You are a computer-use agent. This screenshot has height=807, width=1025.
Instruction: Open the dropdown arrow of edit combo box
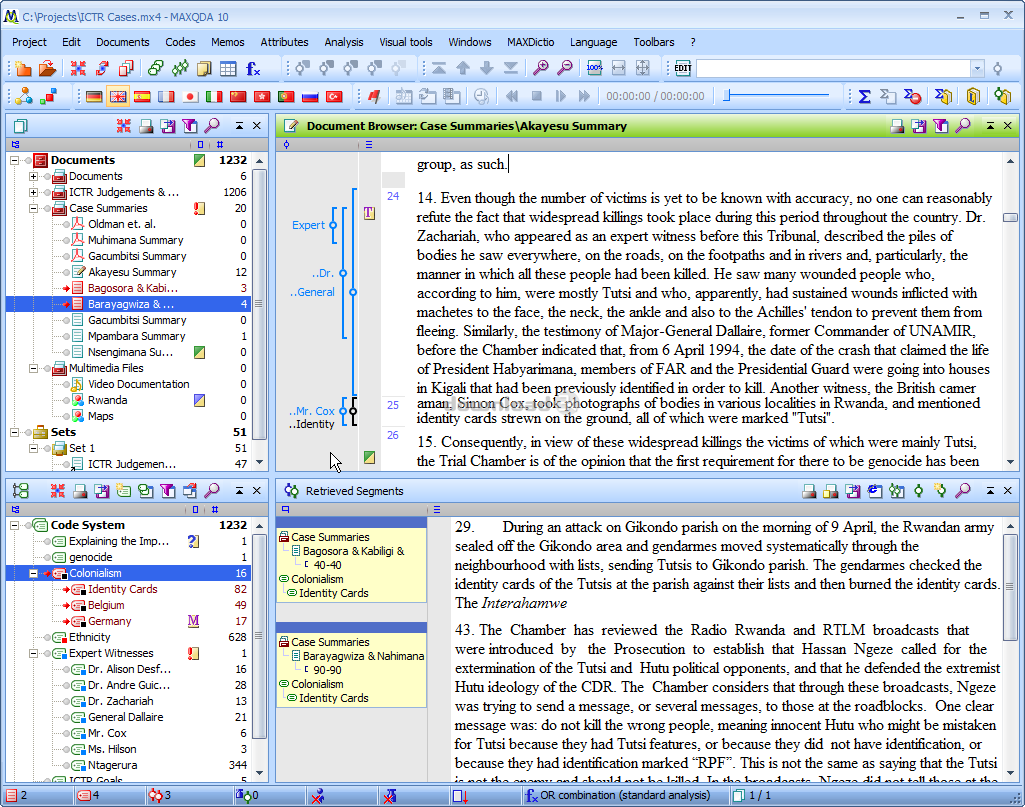977,68
